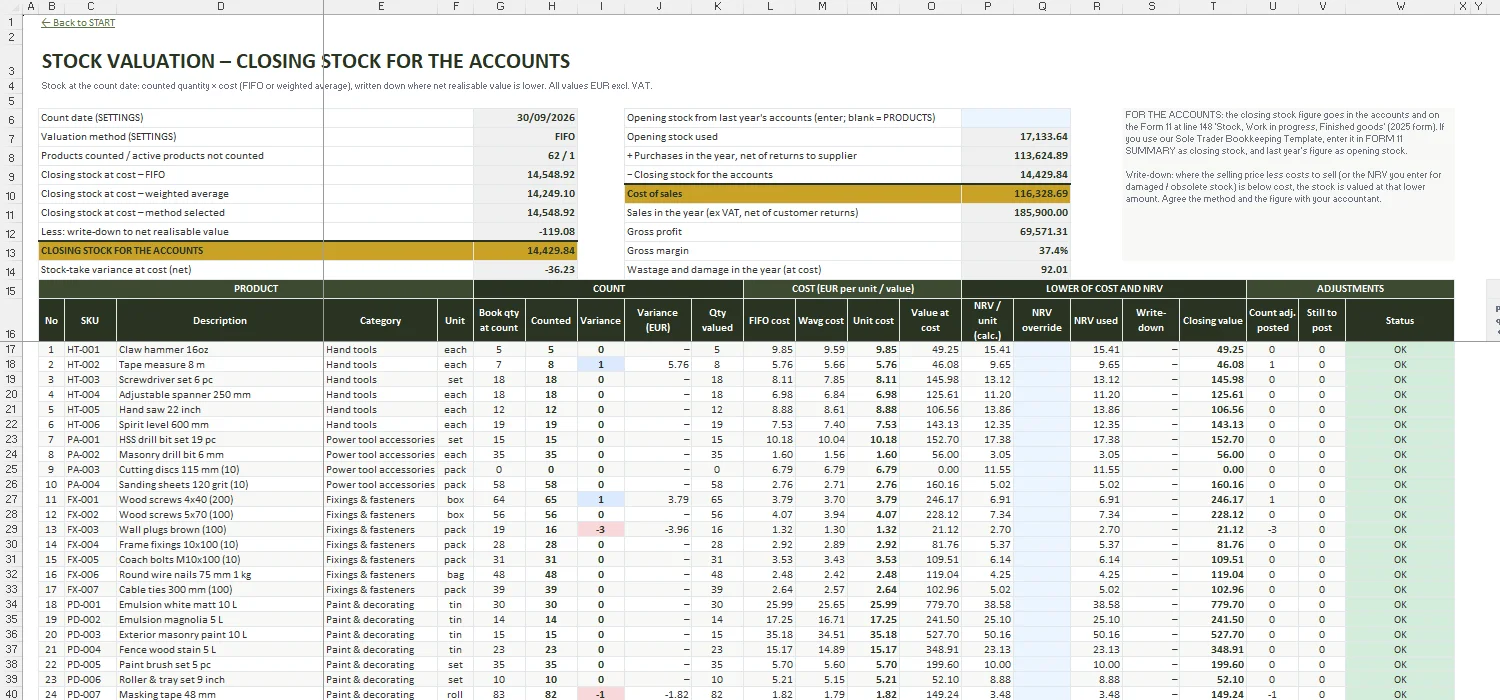1500x700 pixels.
Task: Select closing stock for accounts value 14,429.84 in gold row
Action: pyautogui.click(x=526, y=251)
